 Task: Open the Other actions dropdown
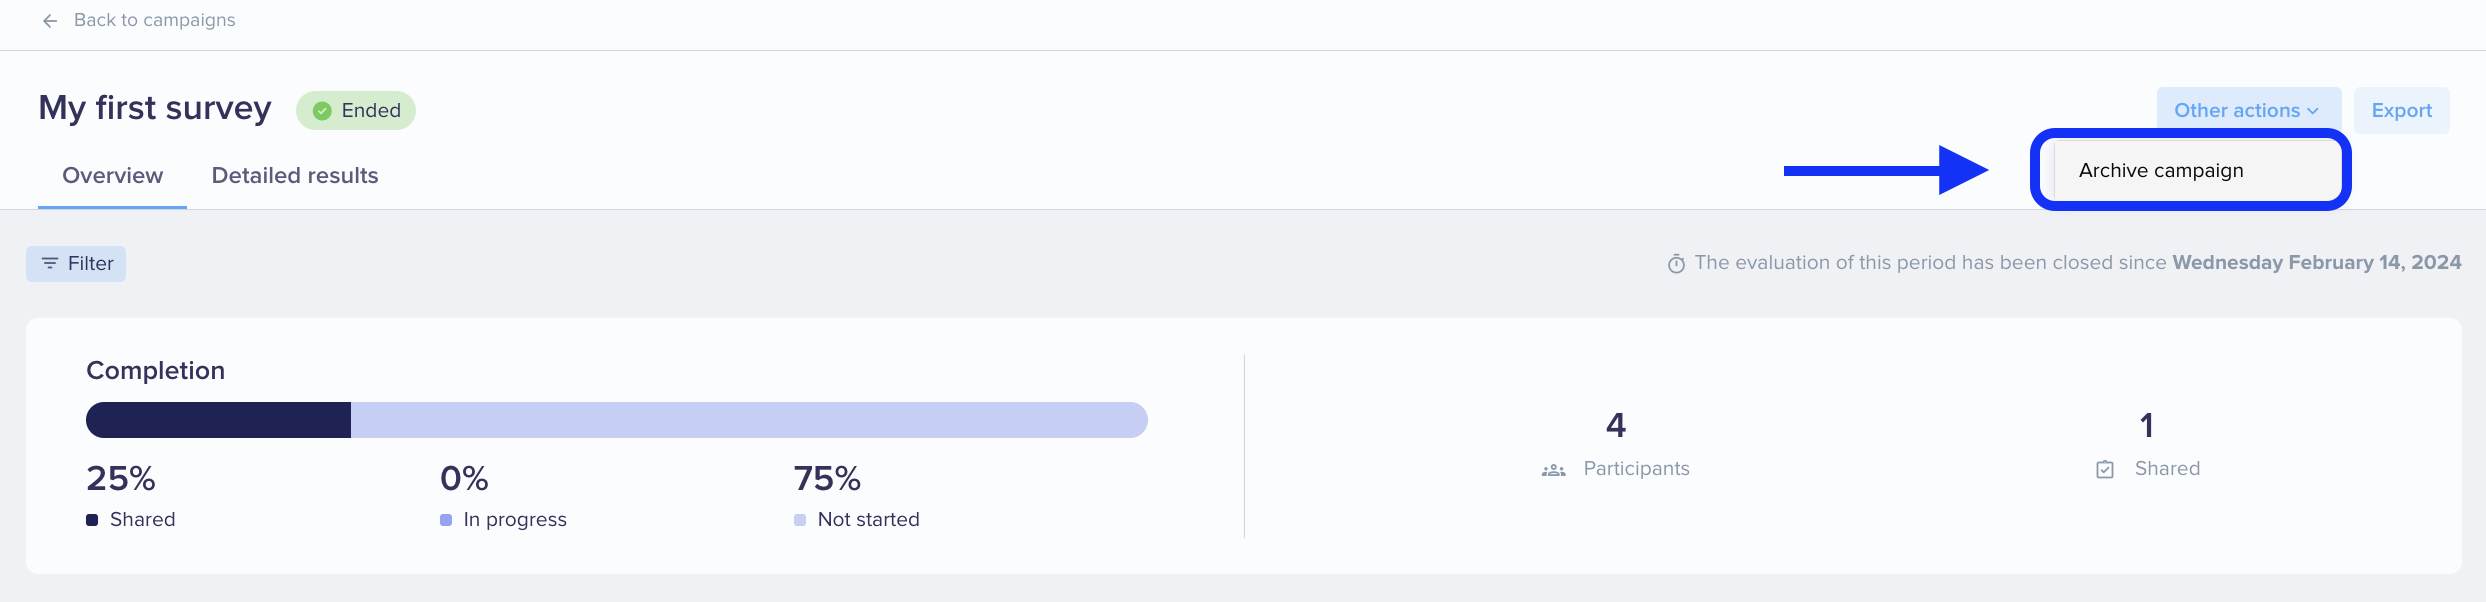2248,110
